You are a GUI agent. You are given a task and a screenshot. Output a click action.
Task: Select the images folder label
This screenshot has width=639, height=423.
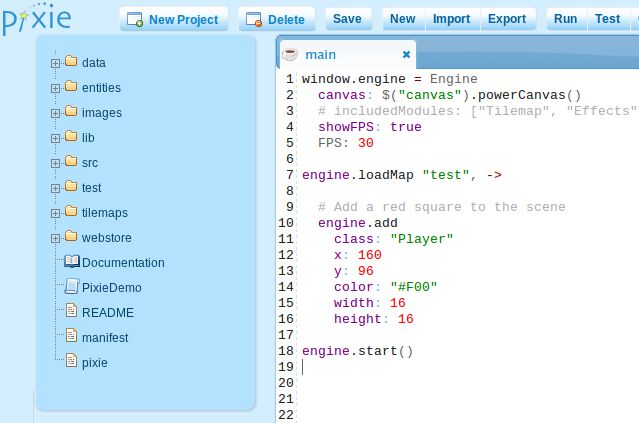point(102,113)
